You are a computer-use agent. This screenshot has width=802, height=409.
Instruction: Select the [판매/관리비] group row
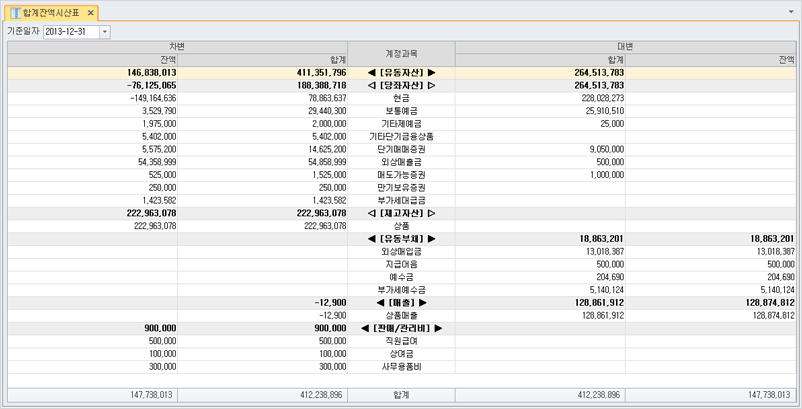(x=401, y=328)
